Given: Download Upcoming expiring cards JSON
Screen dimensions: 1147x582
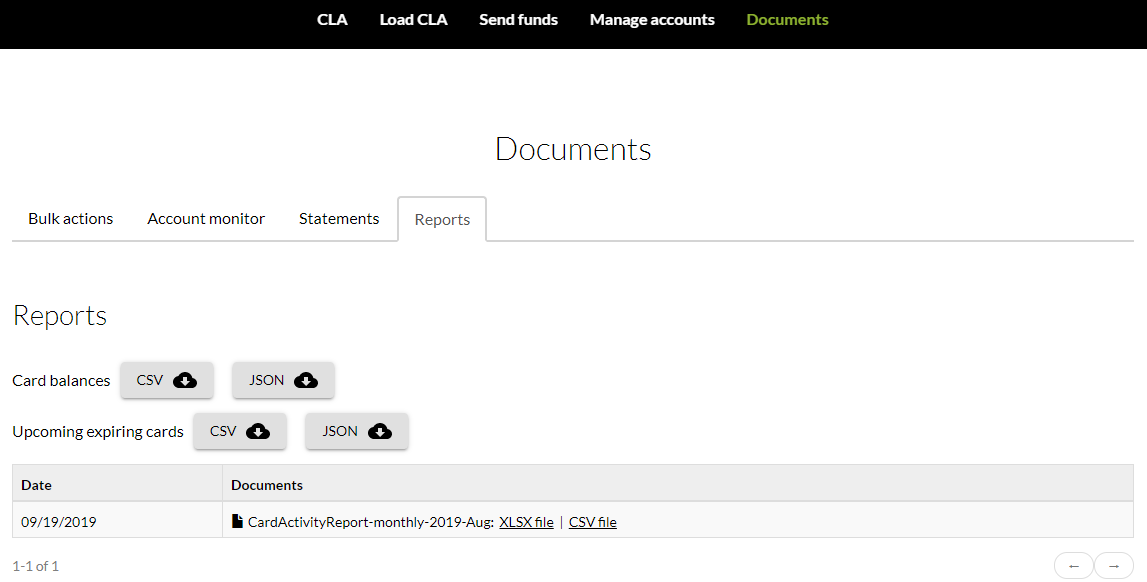Looking at the screenshot, I should [x=357, y=431].
